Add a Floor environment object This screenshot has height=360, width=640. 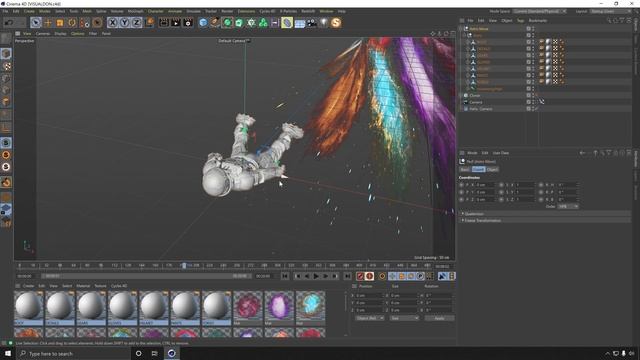pos(300,22)
